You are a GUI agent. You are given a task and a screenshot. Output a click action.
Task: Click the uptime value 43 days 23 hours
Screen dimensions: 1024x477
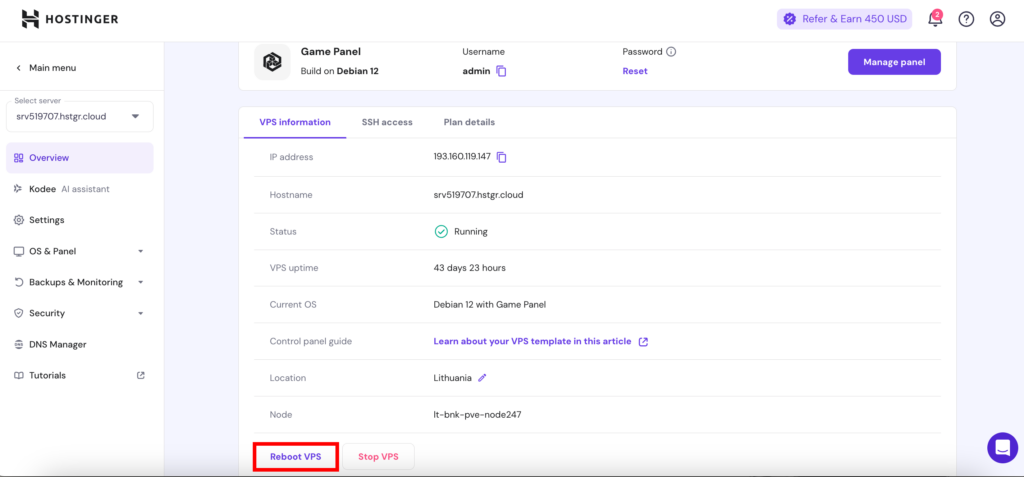pos(470,268)
